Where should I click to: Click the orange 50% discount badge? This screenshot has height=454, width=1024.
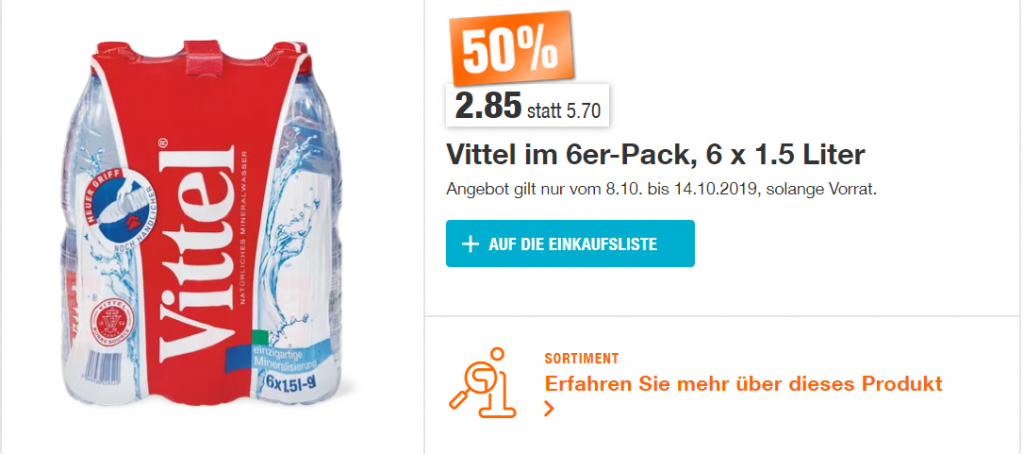tap(511, 48)
